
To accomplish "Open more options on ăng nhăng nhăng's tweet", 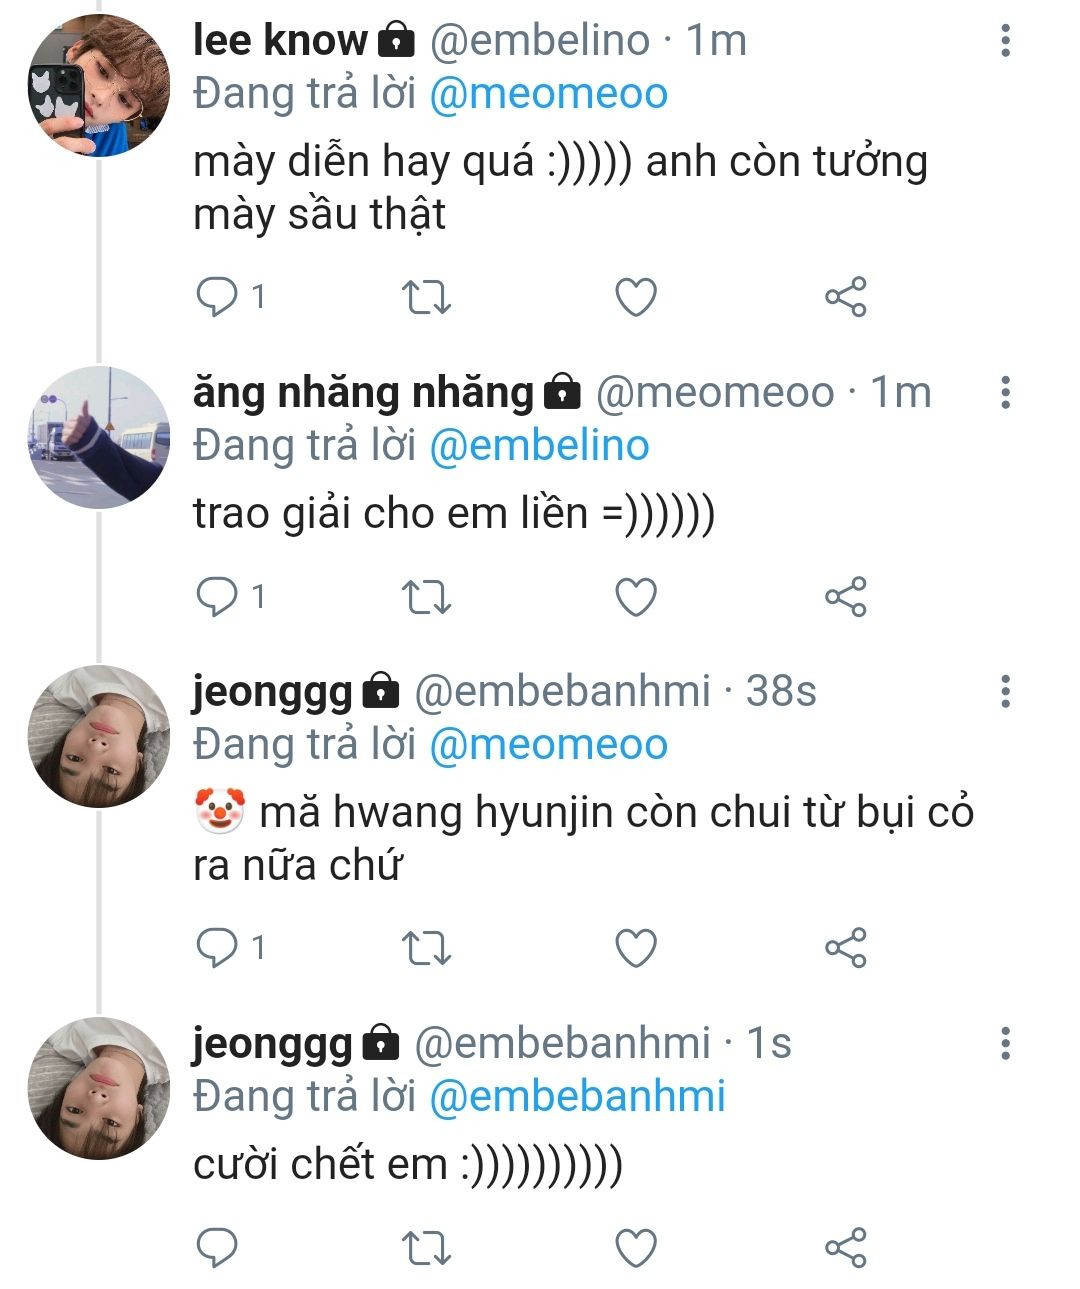I will [1005, 392].
